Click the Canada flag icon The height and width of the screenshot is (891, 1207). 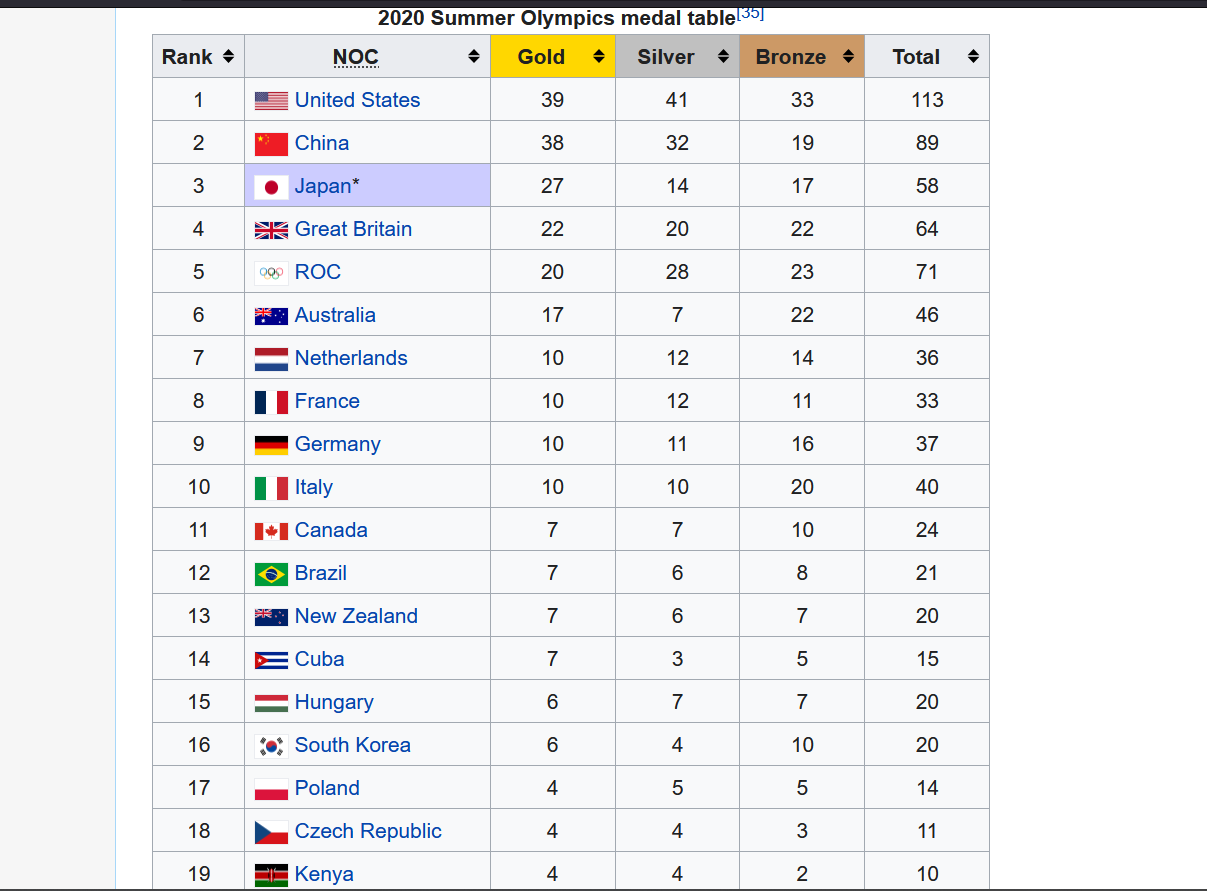pos(271,530)
